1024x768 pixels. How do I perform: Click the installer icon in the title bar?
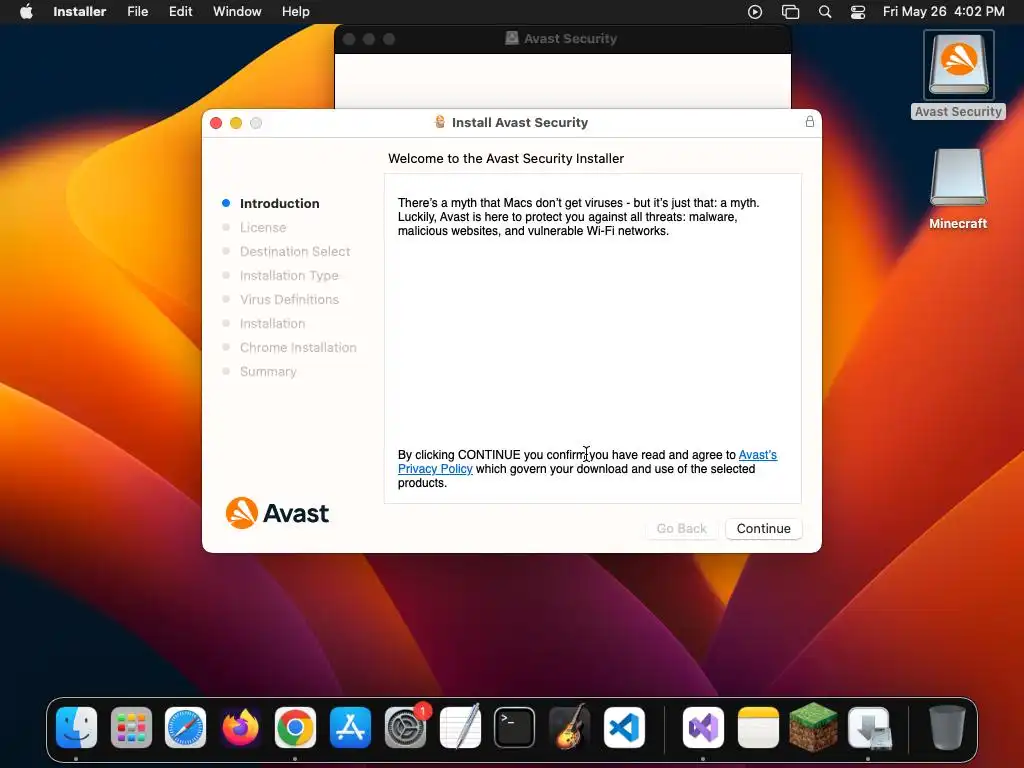440,121
